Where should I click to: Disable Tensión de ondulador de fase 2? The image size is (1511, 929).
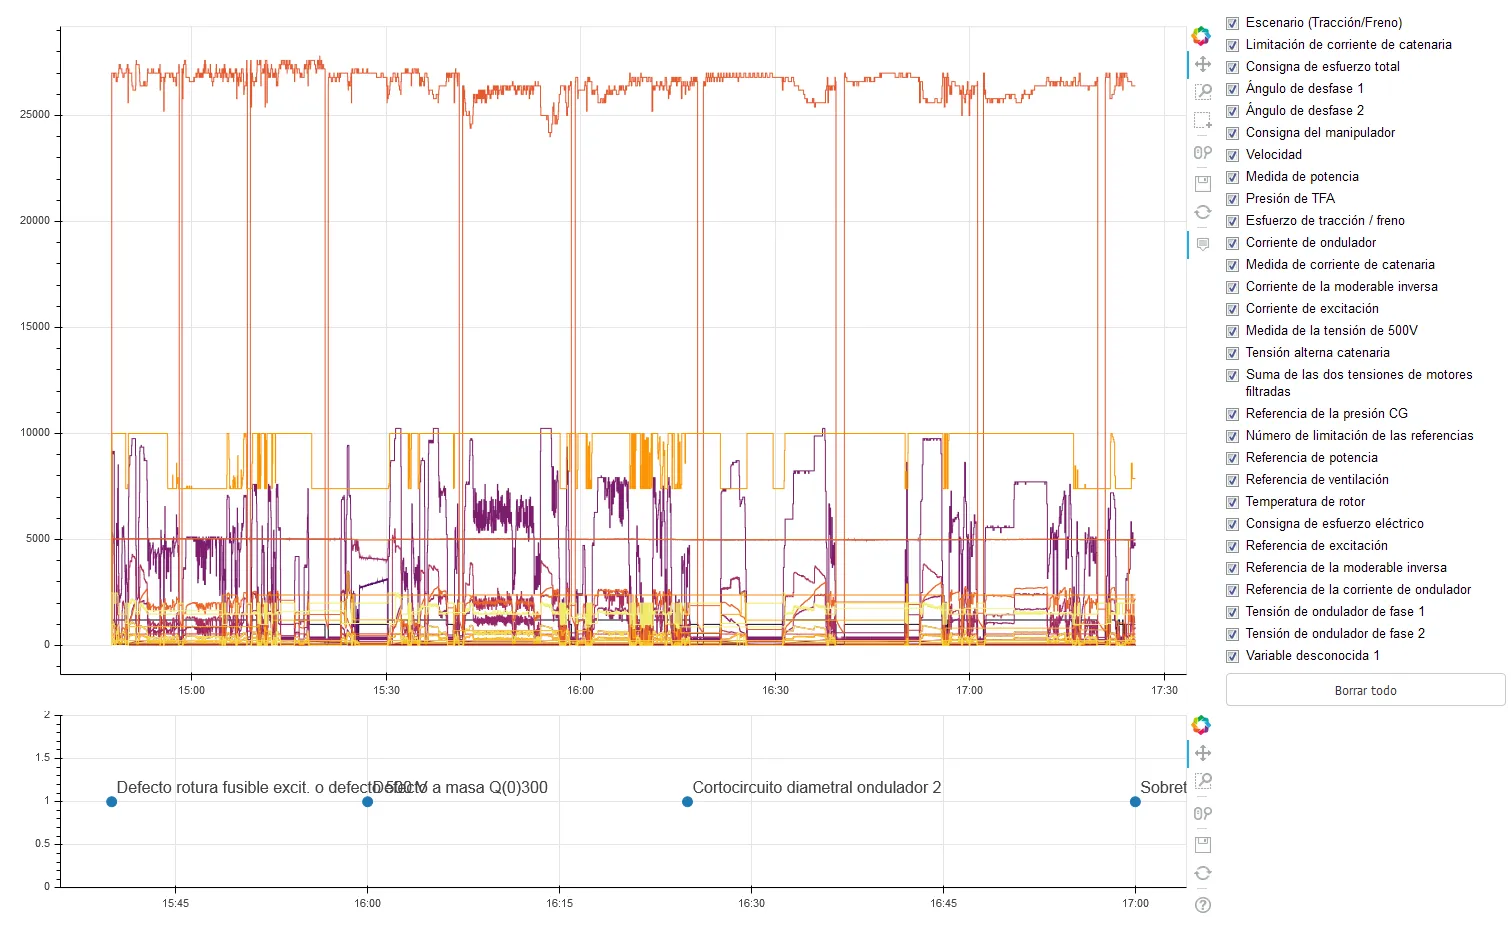click(1233, 634)
